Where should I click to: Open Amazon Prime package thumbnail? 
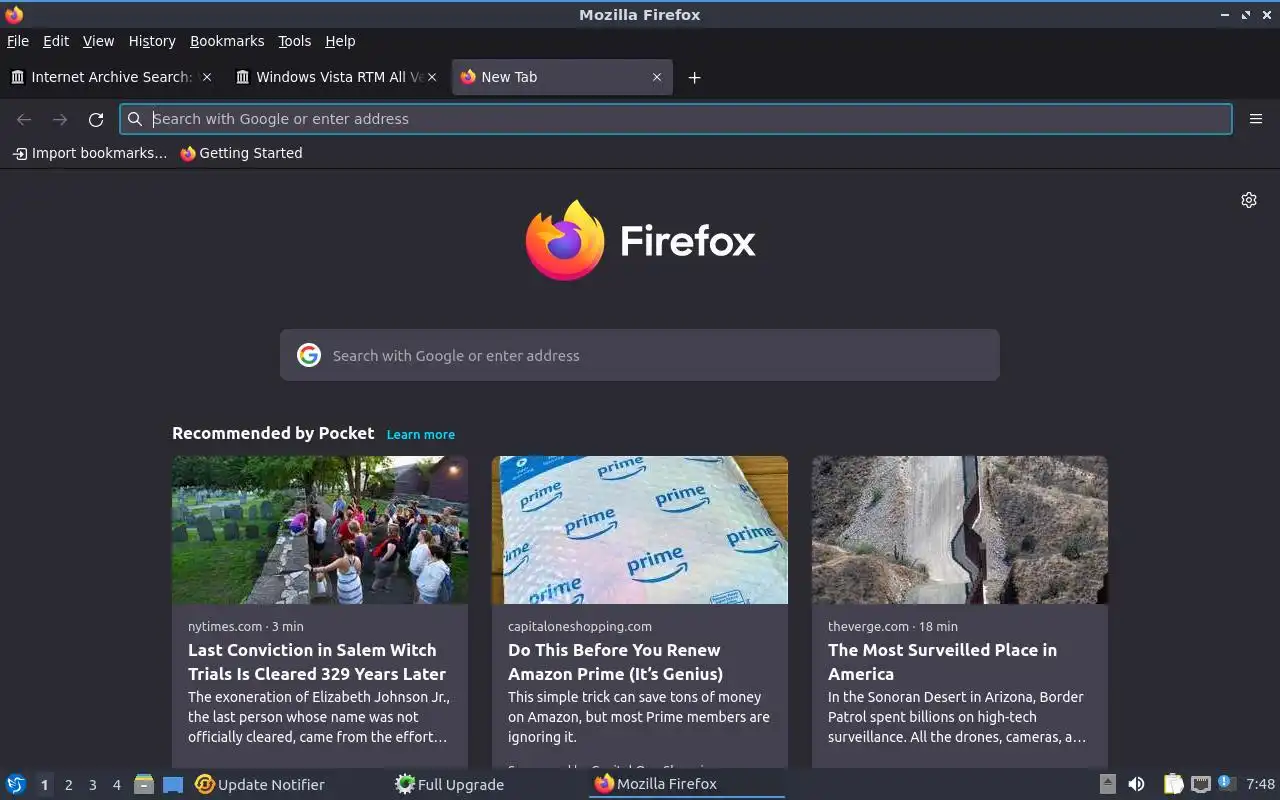[640, 530]
